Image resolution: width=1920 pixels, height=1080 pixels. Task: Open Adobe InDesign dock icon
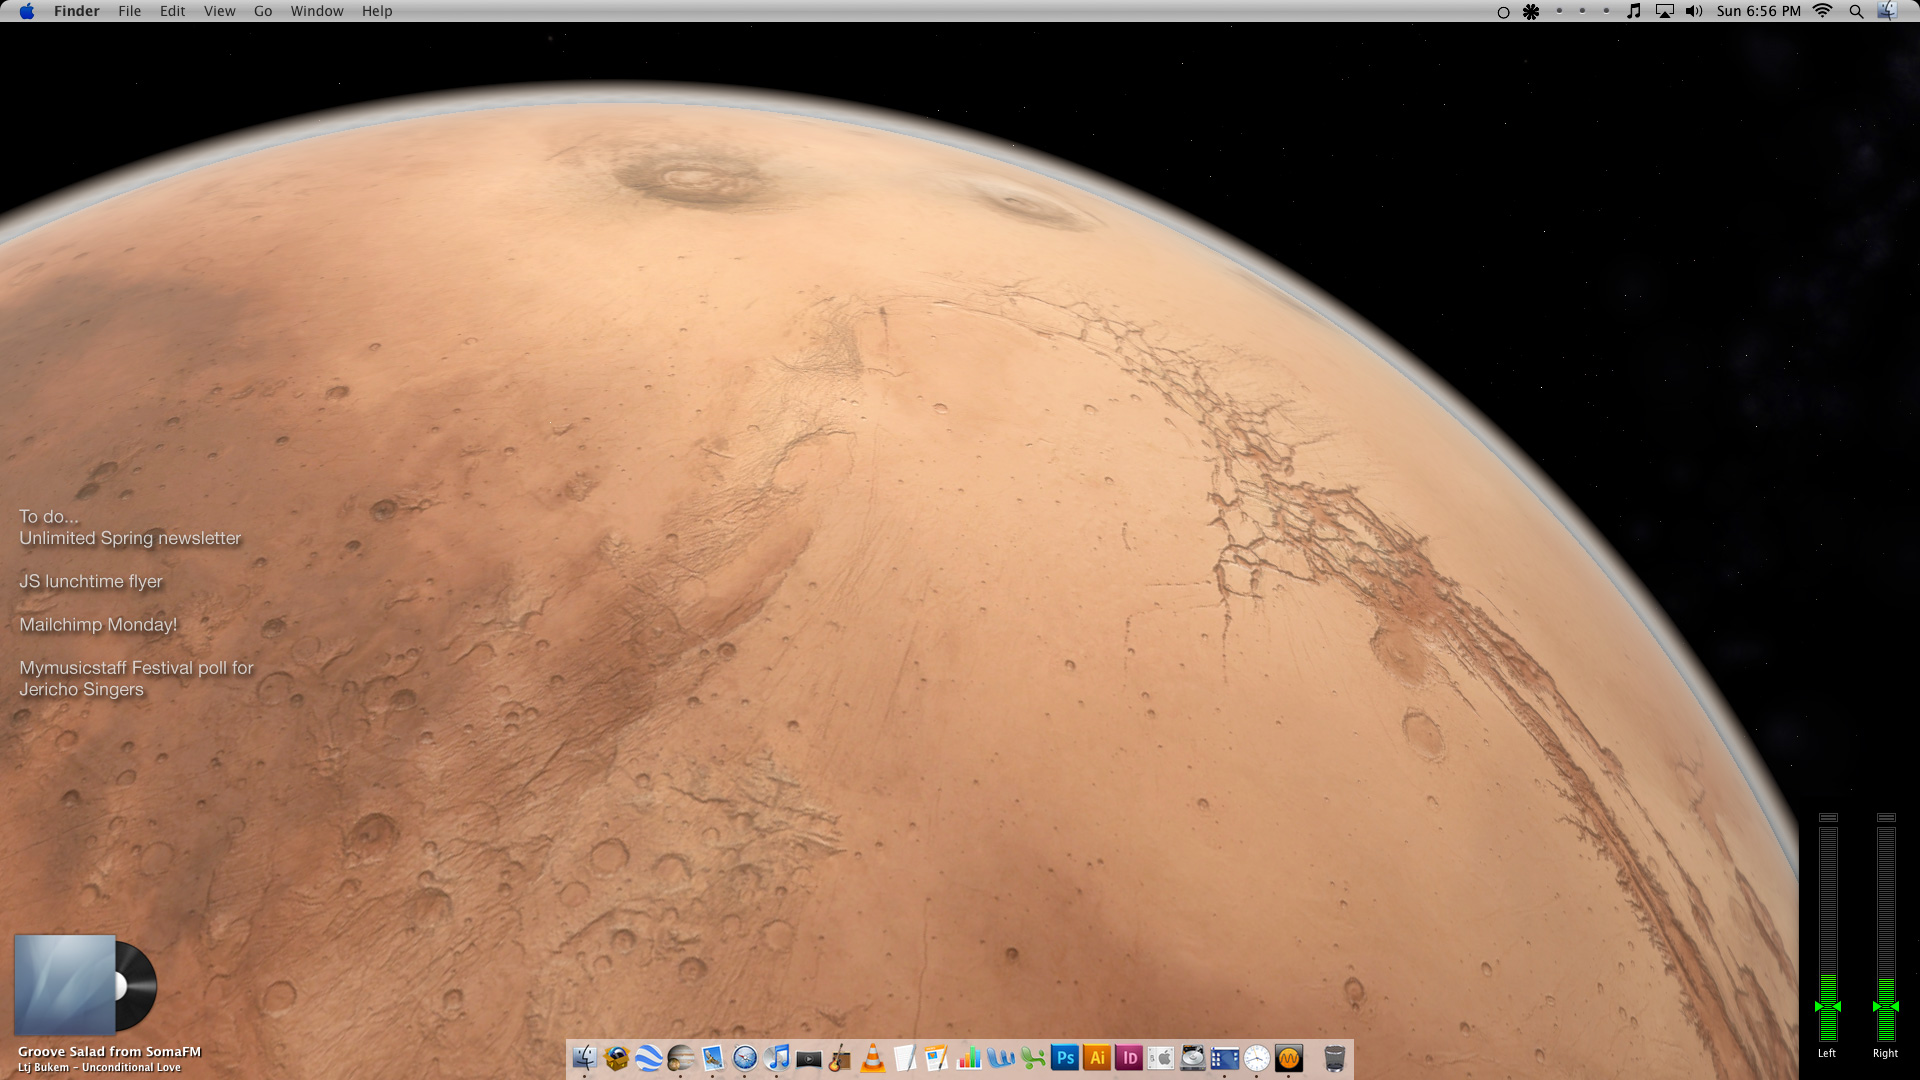(1129, 1057)
